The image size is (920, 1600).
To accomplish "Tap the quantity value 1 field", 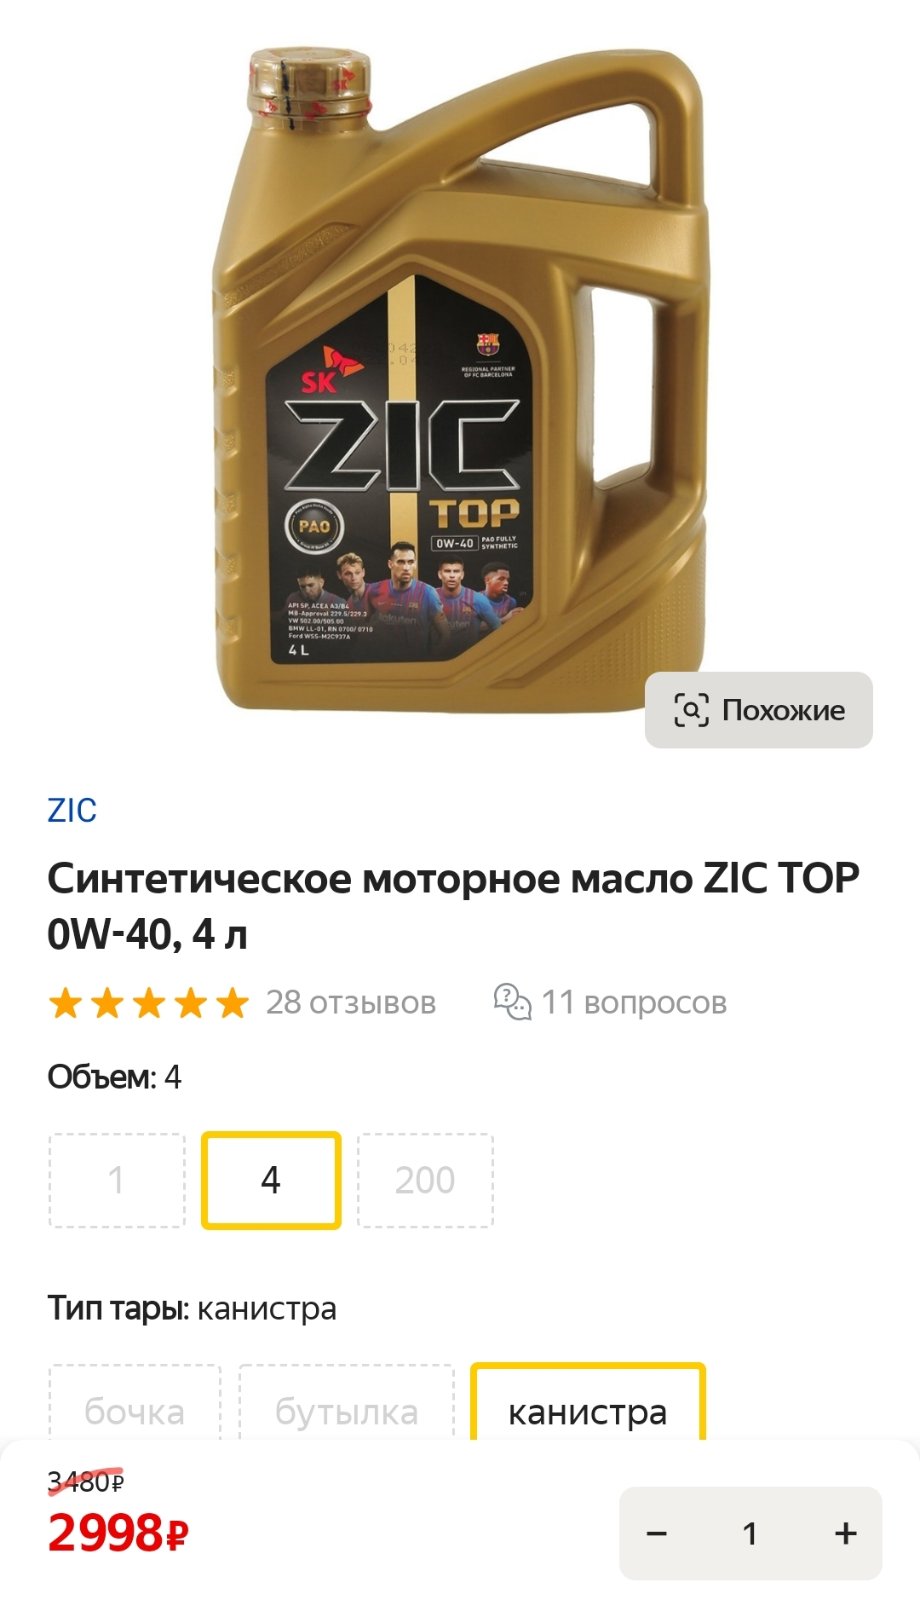I will coord(750,1533).
